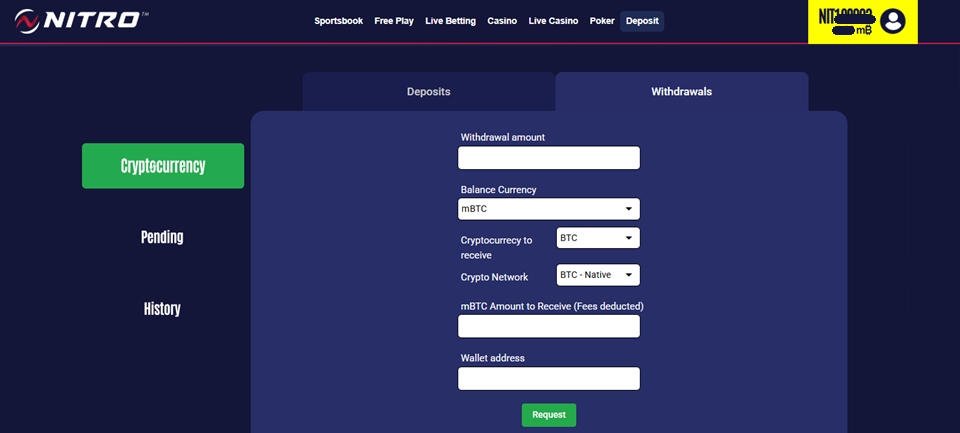Screen dimensions: 960x433
Task: Select the Deposit nav item
Action: point(642,21)
